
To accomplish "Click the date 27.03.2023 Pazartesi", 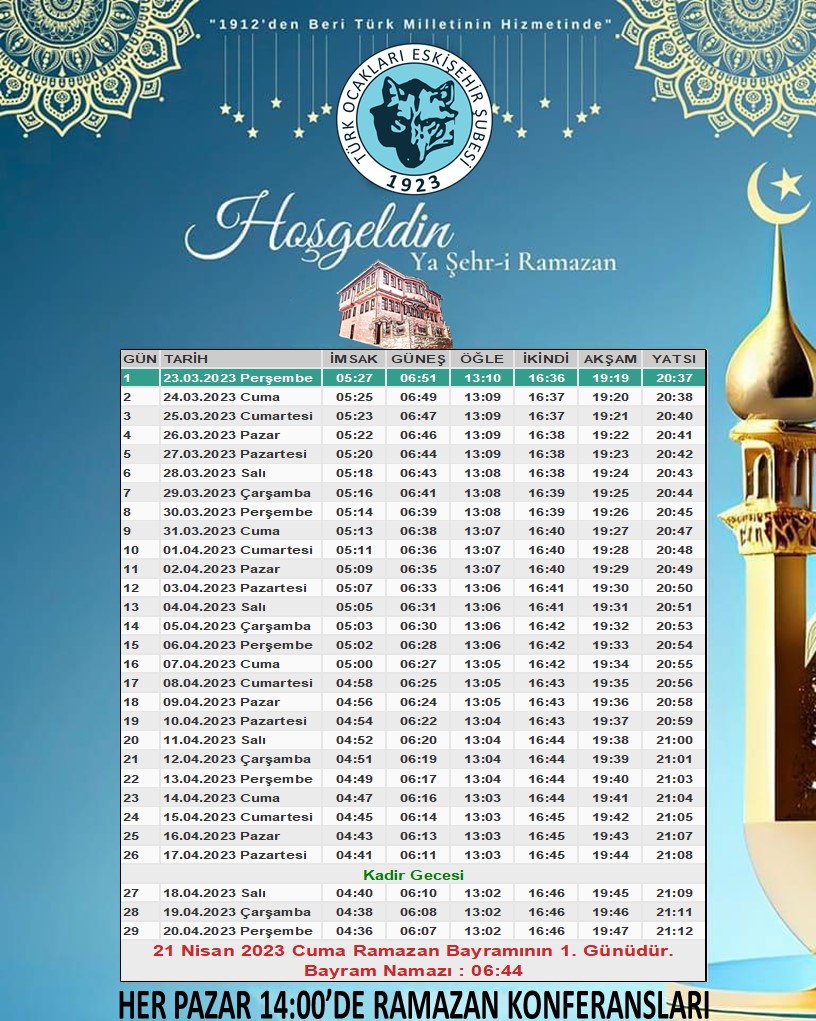I will click(x=234, y=454).
